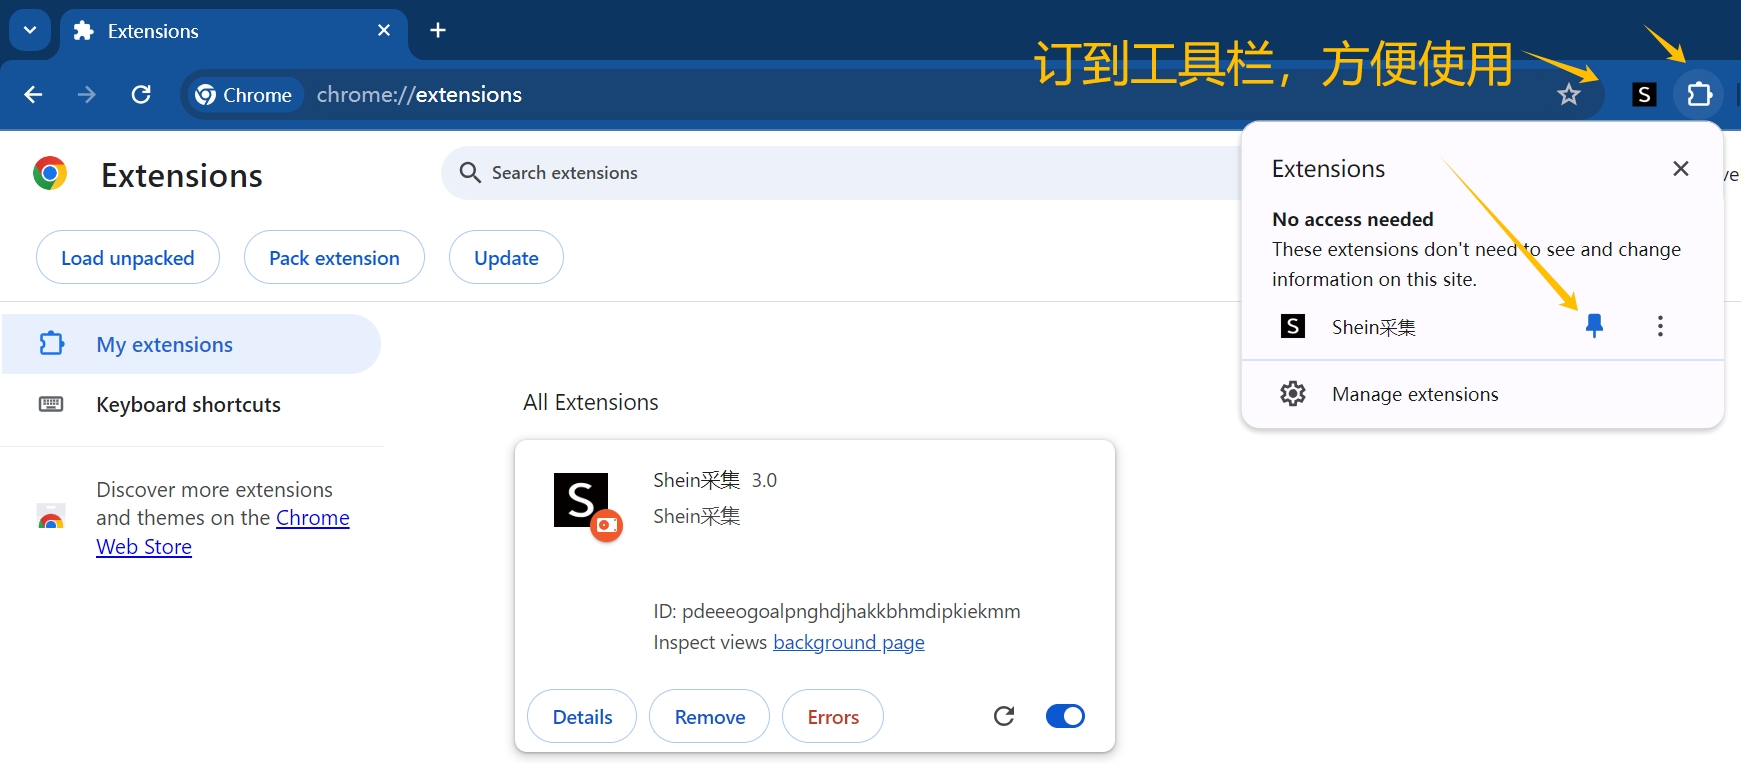The width and height of the screenshot is (1741, 763).
Task: Click the Shein采集 3.0 title on card
Action: click(715, 480)
